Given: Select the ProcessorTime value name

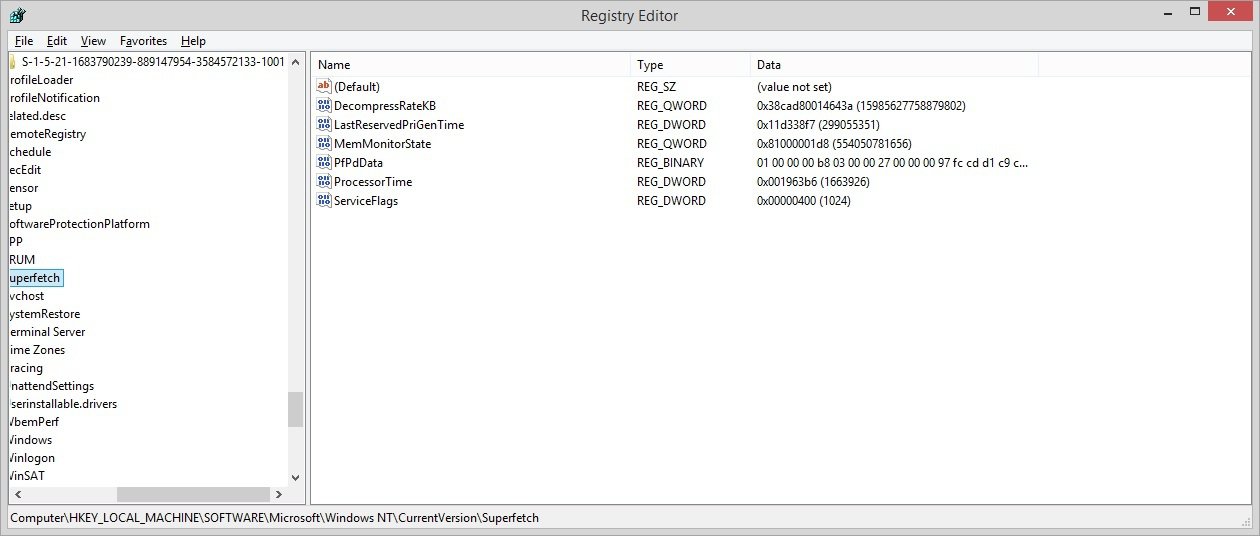Looking at the screenshot, I should point(373,182).
